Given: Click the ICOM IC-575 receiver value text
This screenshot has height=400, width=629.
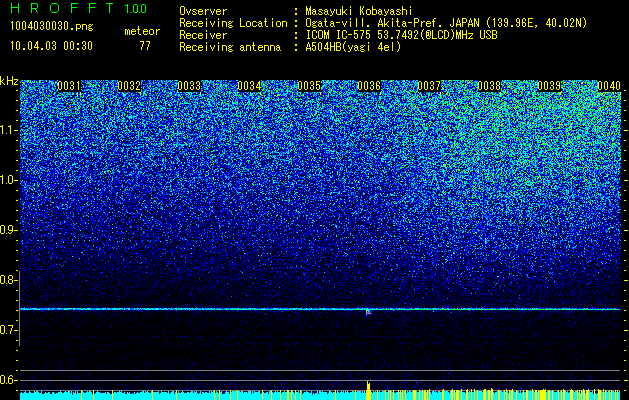Looking at the screenshot, I should pyautogui.click(x=401, y=35).
